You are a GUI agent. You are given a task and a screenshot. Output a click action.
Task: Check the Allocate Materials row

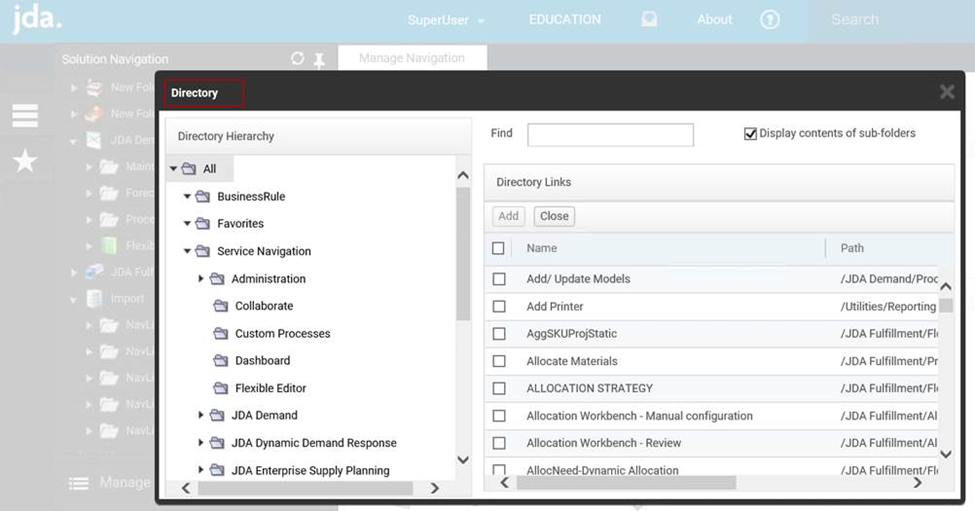coord(499,361)
